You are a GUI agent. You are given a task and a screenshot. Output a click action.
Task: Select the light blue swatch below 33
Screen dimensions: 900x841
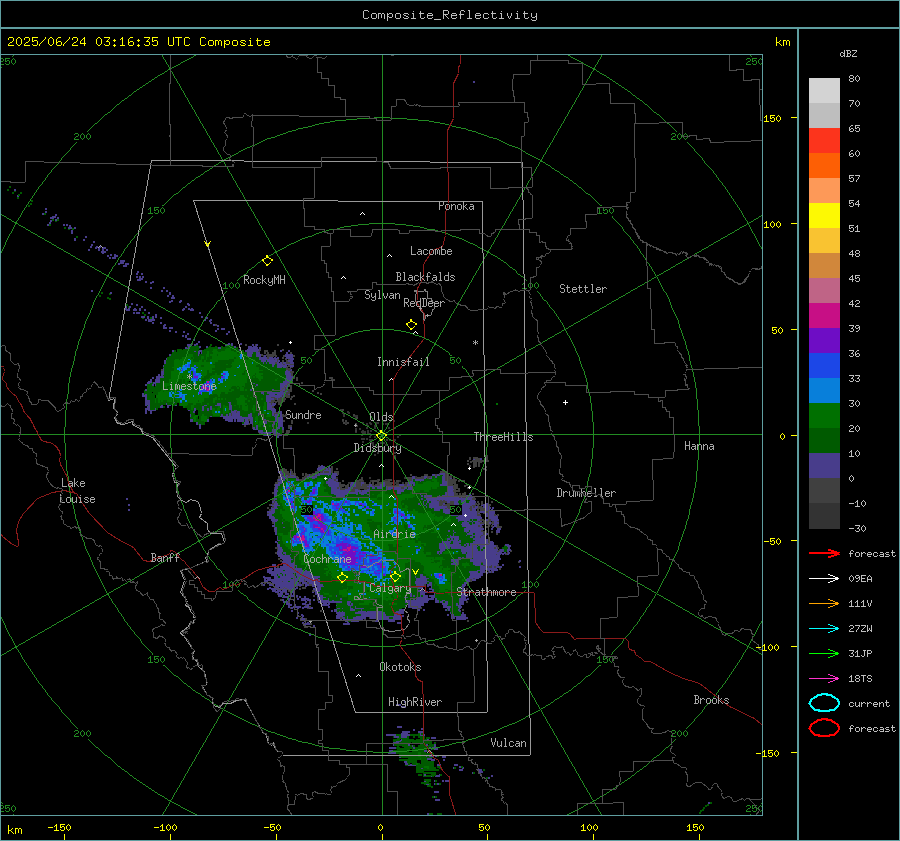coord(824,390)
